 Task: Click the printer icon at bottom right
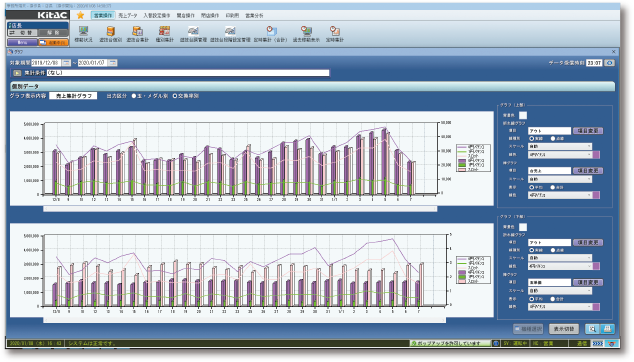607,329
